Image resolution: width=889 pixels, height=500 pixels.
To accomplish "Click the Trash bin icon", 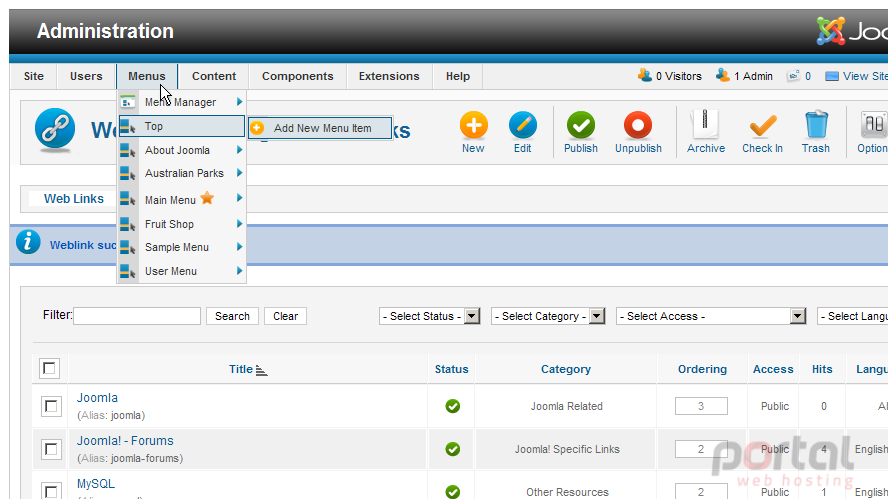I will (816, 124).
